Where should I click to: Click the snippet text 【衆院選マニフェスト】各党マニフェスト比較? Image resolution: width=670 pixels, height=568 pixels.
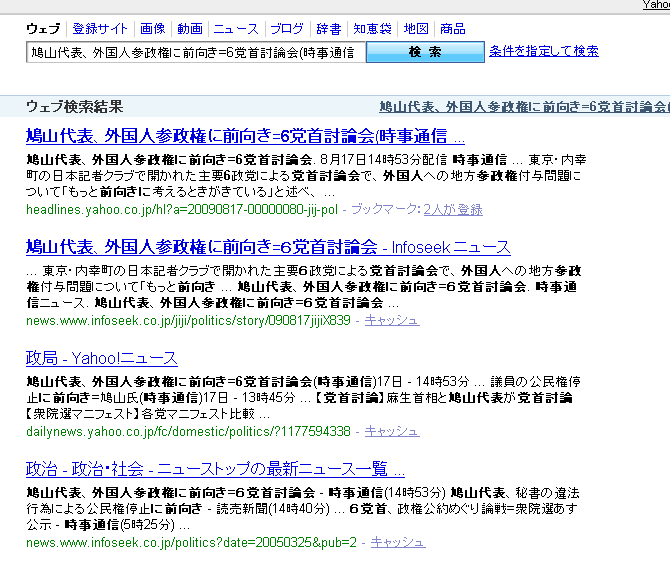coord(140,414)
